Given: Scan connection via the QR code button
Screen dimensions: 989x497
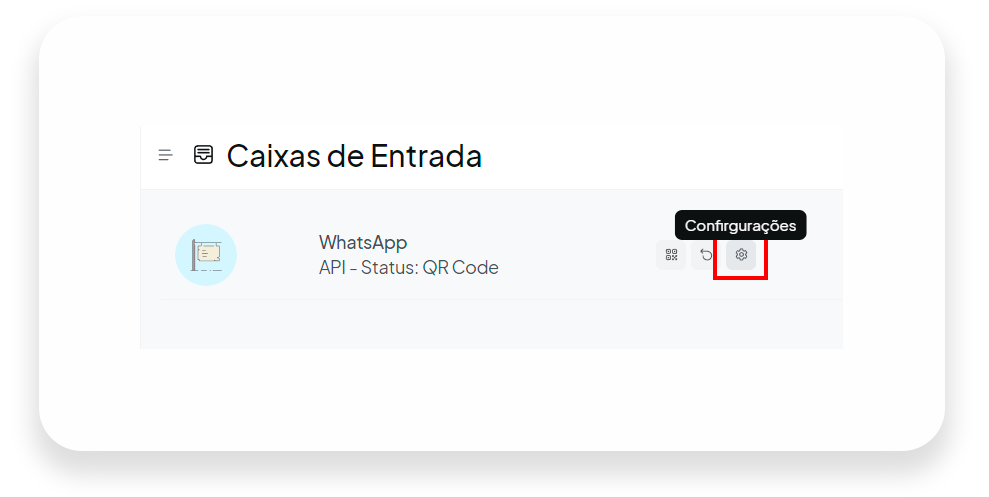Looking at the screenshot, I should click(671, 255).
